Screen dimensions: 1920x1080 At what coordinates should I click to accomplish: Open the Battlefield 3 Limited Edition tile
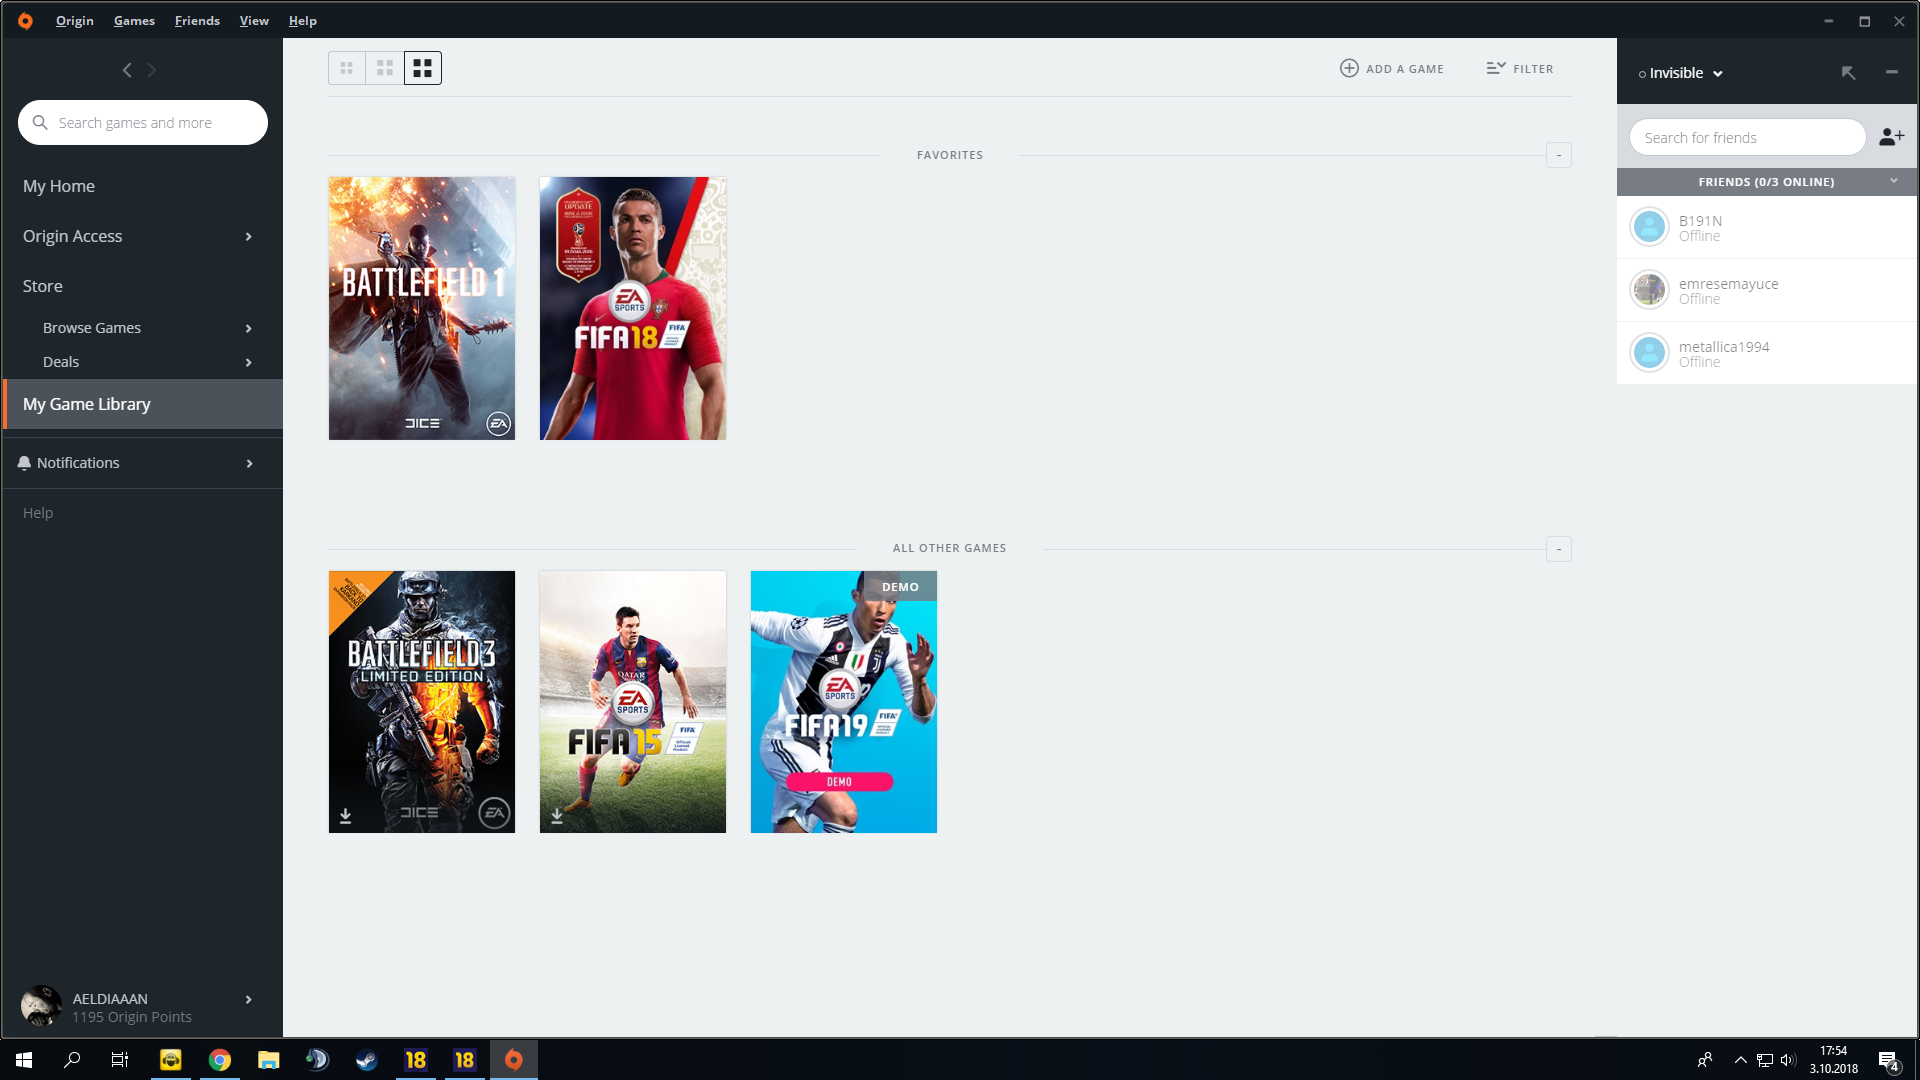tap(422, 702)
